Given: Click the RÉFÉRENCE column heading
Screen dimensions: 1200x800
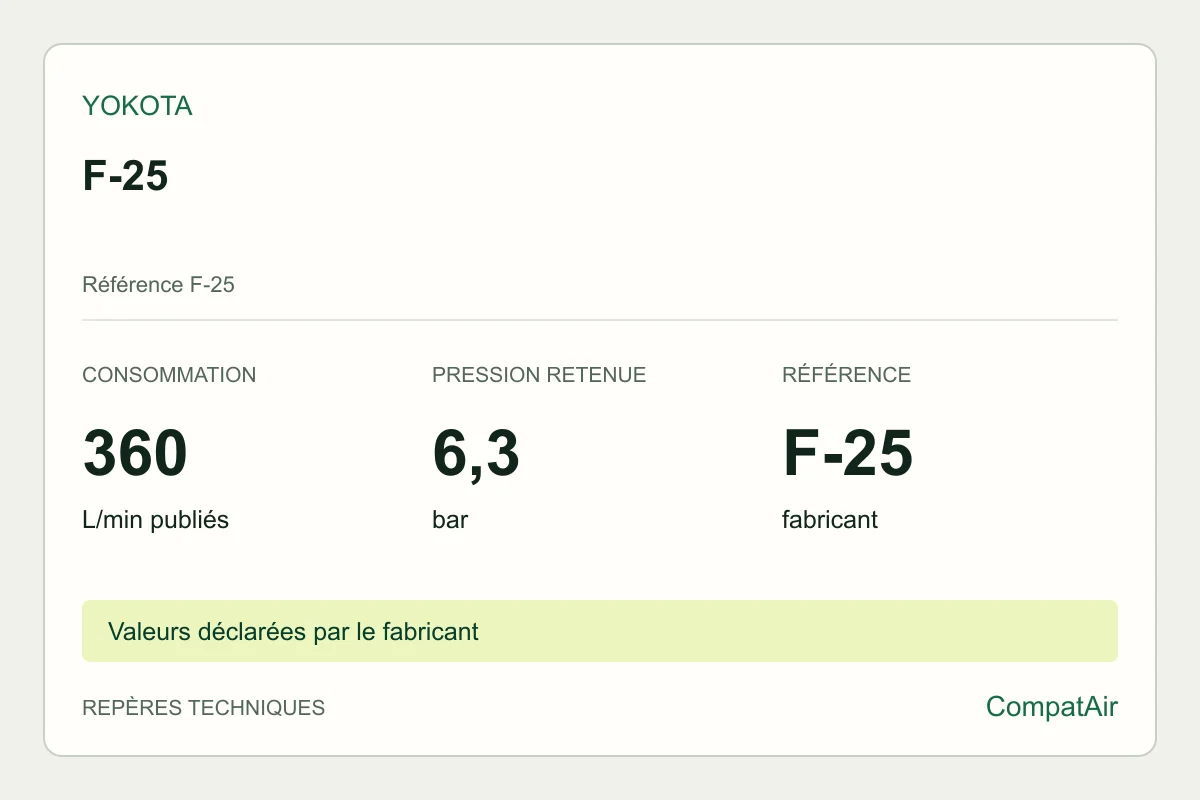Looking at the screenshot, I should tap(846, 375).
